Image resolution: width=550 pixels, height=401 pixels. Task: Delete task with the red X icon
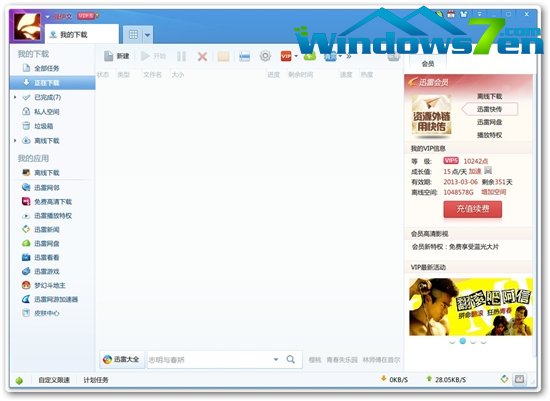(x=202, y=56)
